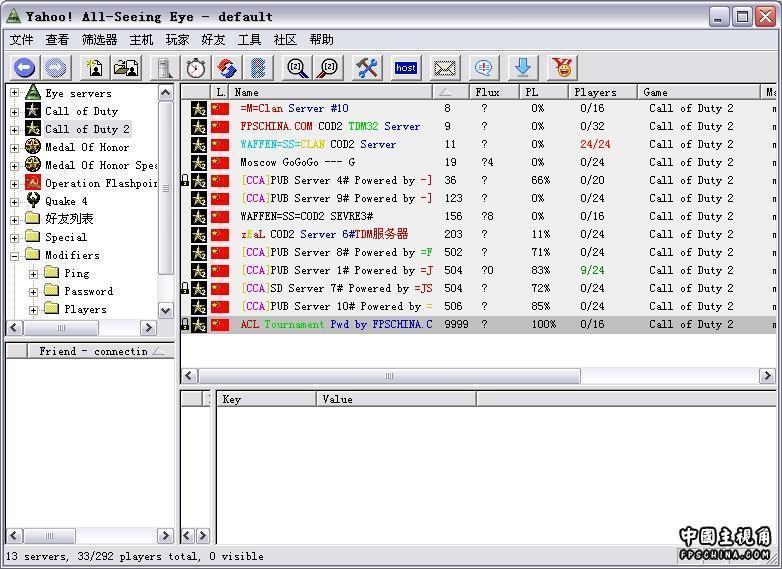Open the 玩家 menu
Viewport: 782px width, 569px height.
(177, 39)
